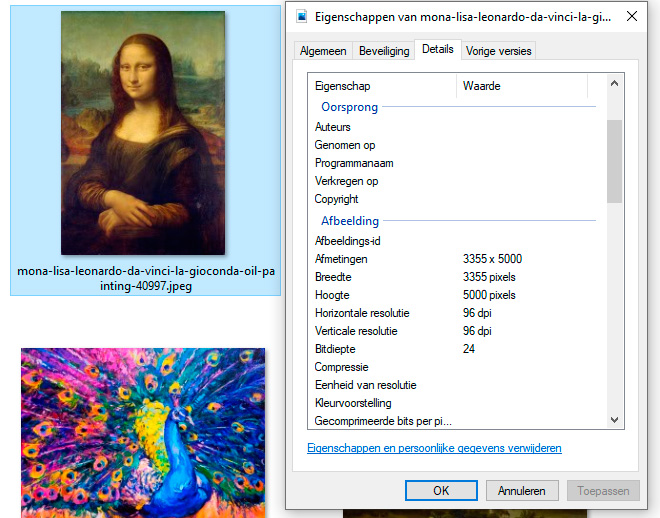Select the Vorige versies tab

tap(499, 51)
